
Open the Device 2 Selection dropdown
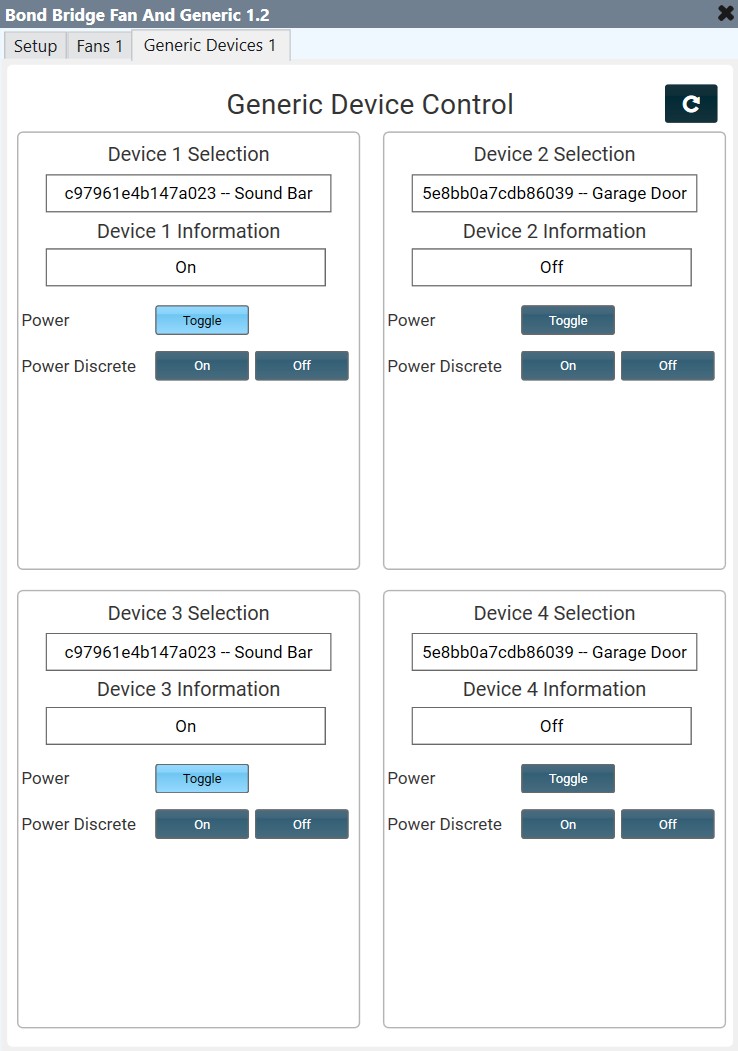click(553, 193)
